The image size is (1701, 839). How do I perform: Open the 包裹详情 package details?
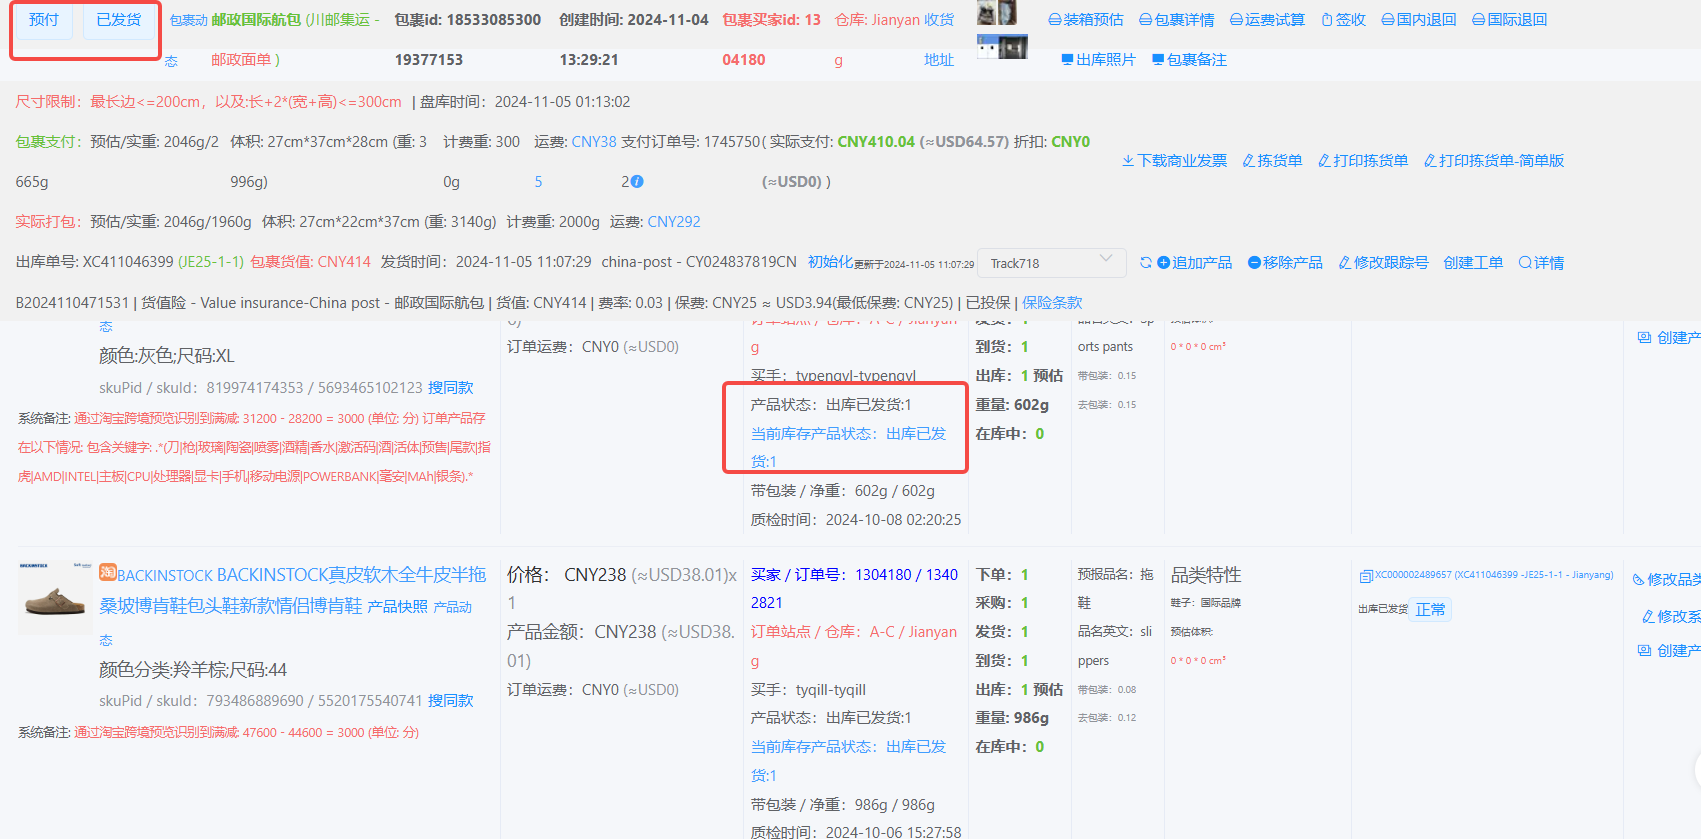(x=1177, y=20)
